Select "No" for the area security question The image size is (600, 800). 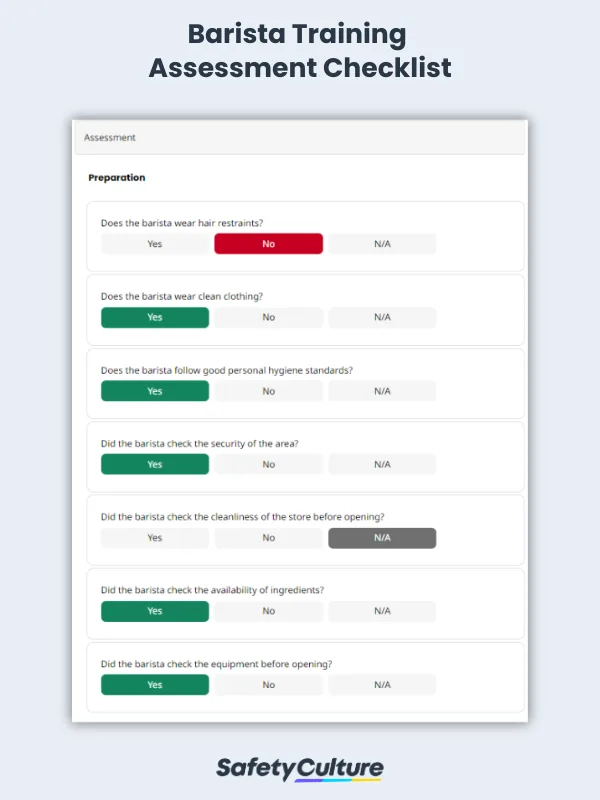tap(268, 464)
